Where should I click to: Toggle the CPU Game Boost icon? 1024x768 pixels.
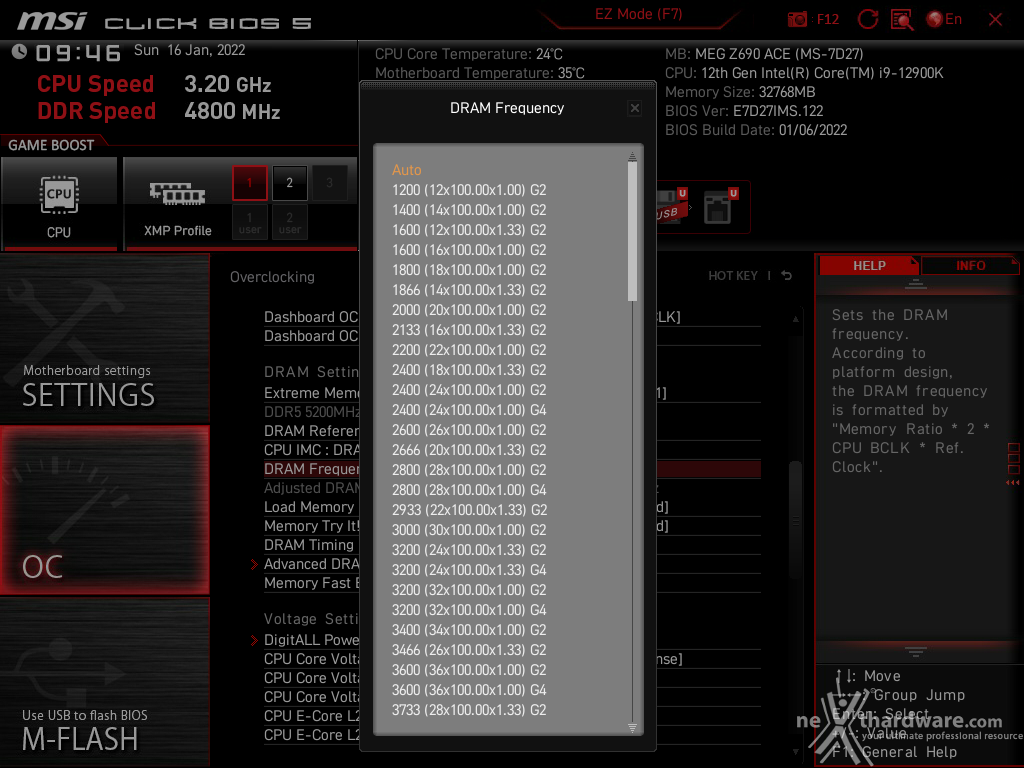coord(59,203)
